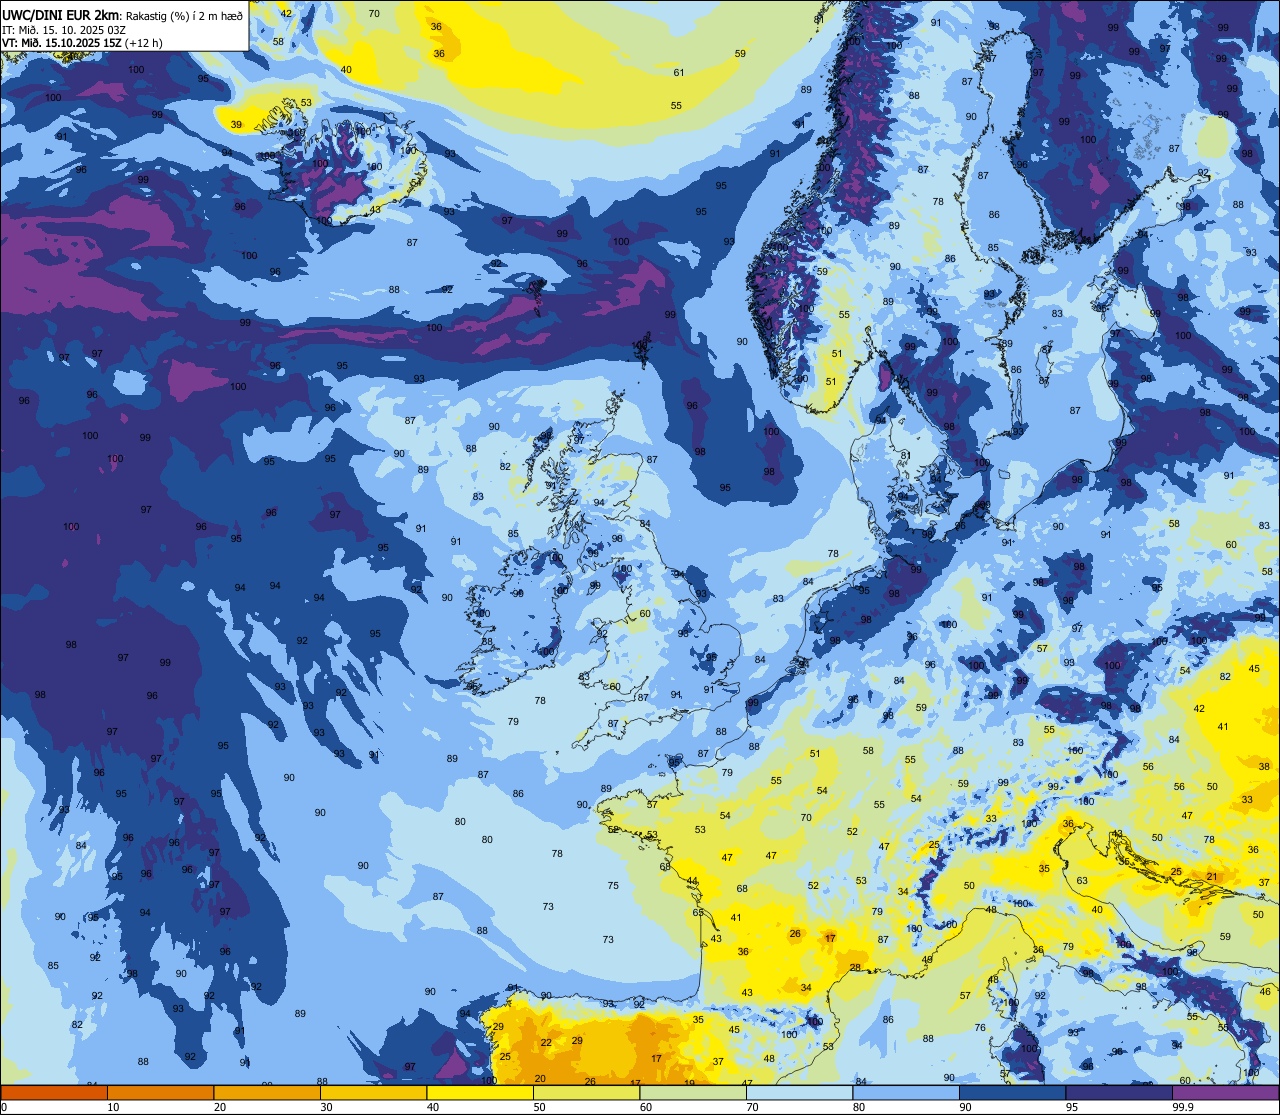Click the legend tick label 95
The image size is (1280, 1115).
click(1072, 1107)
